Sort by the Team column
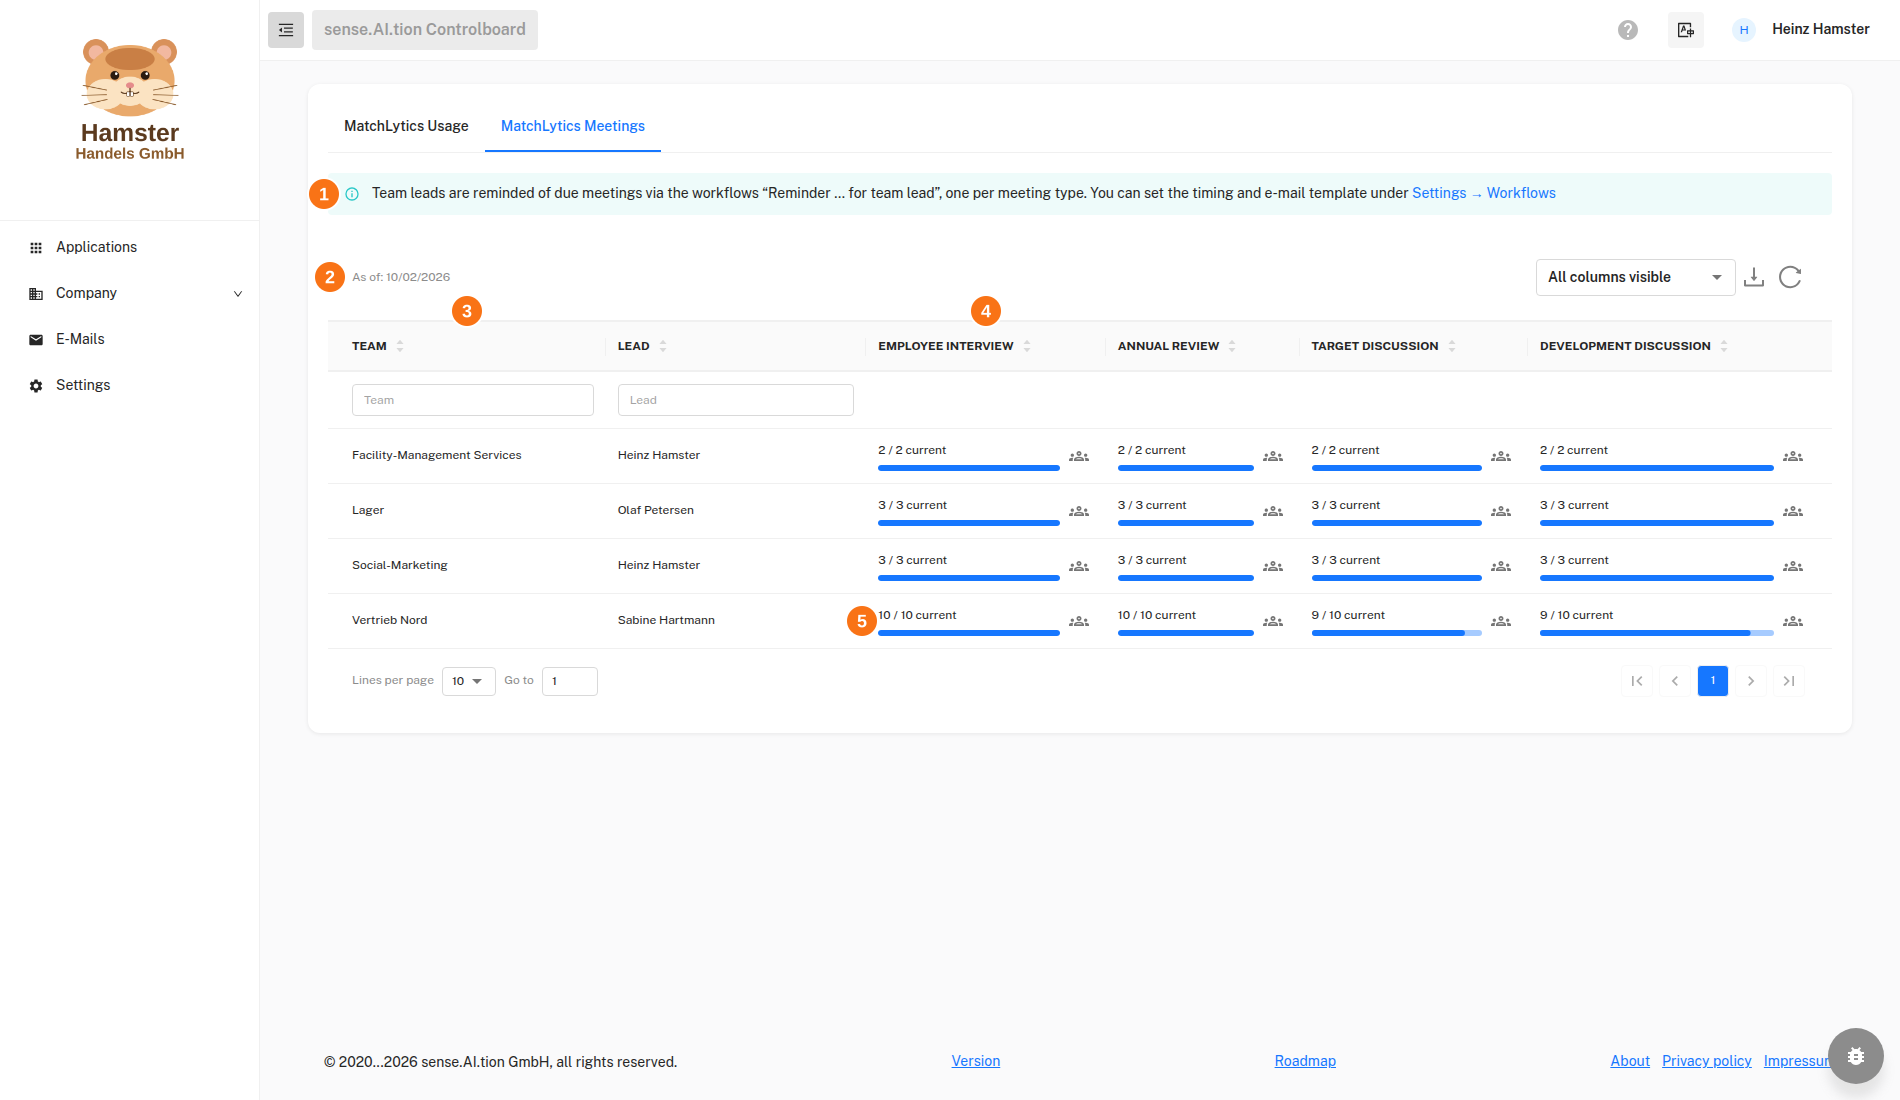The image size is (1900, 1100). coord(400,346)
